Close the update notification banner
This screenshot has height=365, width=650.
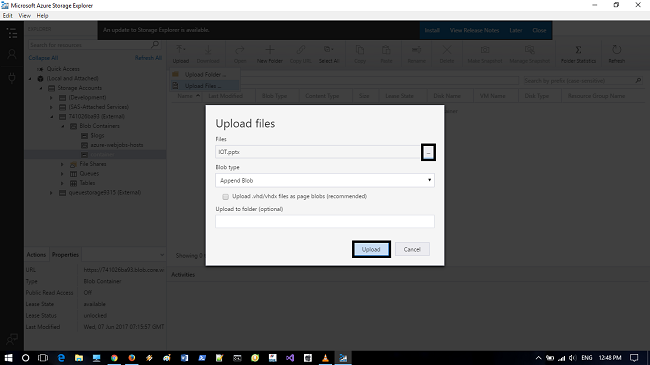tap(539, 30)
